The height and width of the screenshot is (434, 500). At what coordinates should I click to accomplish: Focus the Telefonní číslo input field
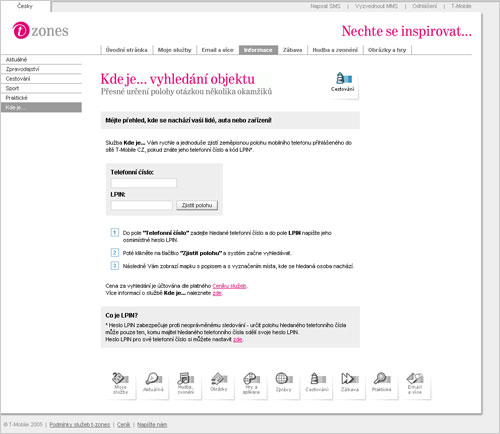coord(144,183)
